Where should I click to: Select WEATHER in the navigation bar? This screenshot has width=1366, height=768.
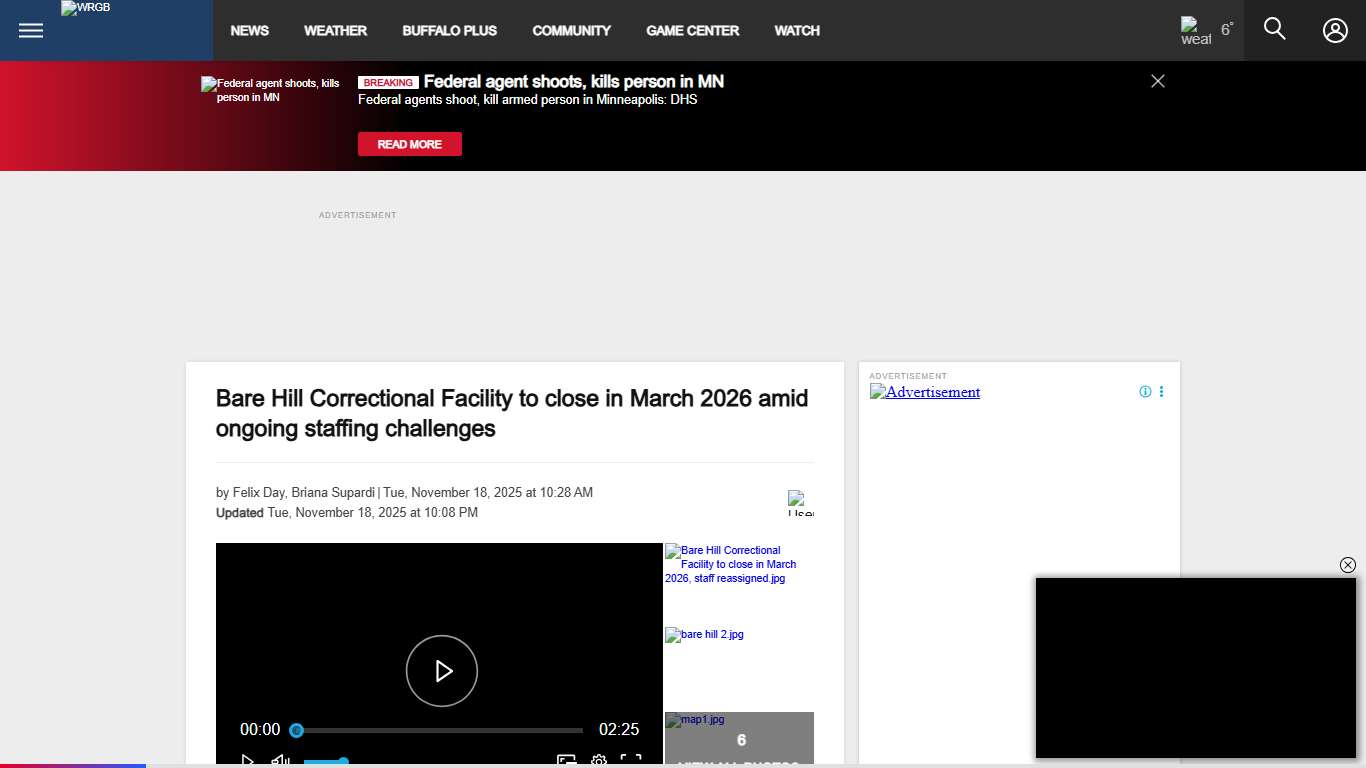335,30
